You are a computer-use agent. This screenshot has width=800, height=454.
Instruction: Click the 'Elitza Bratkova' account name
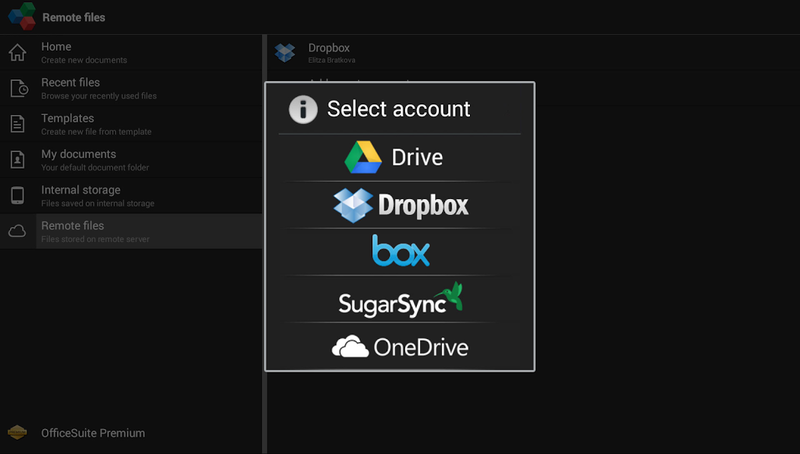(332, 60)
